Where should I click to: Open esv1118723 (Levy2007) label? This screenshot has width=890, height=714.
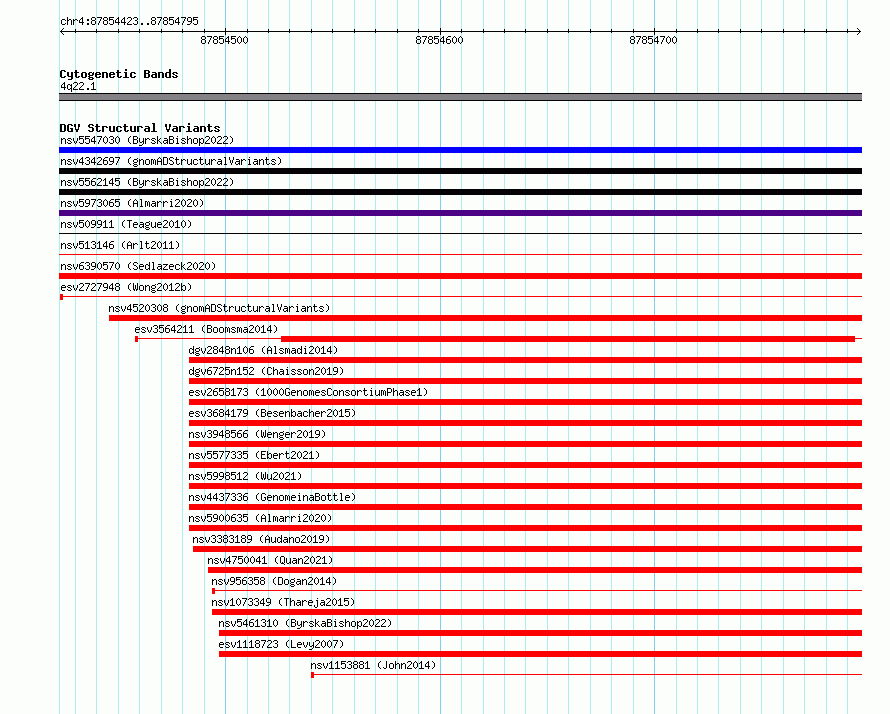(x=282, y=644)
